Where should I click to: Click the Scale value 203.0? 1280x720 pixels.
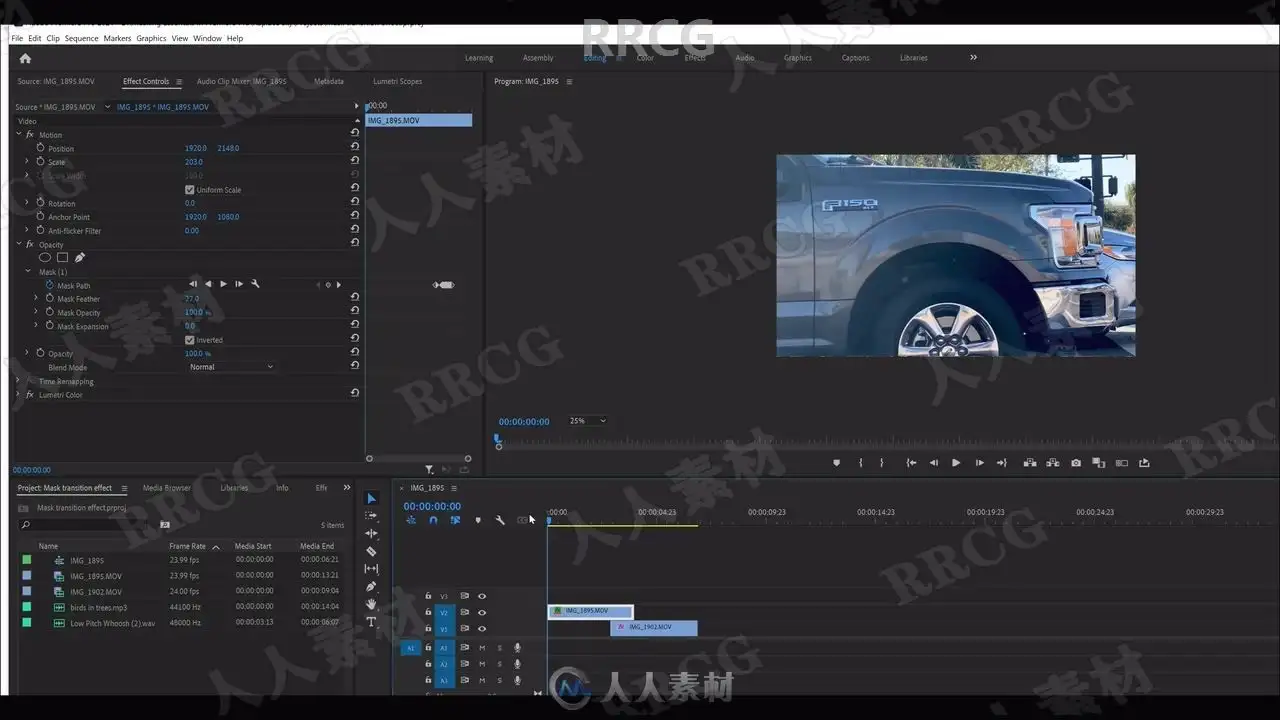194,161
